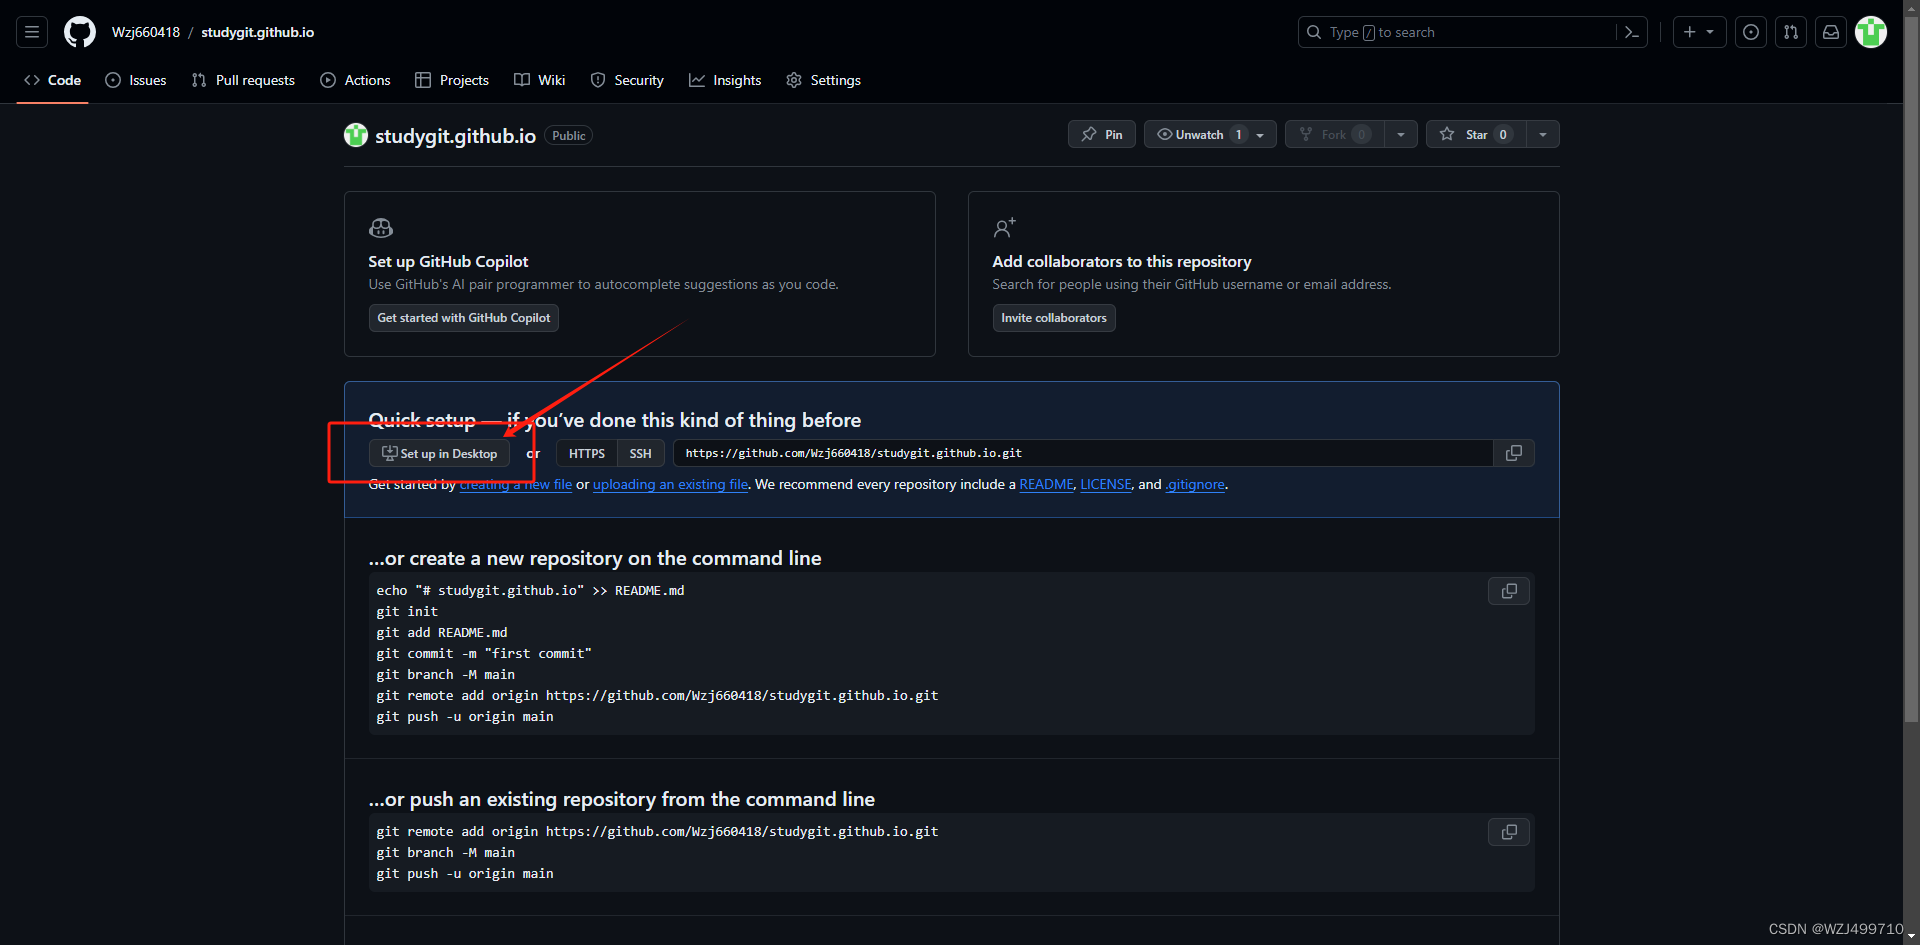Follow the creating a new file link

[516, 485]
